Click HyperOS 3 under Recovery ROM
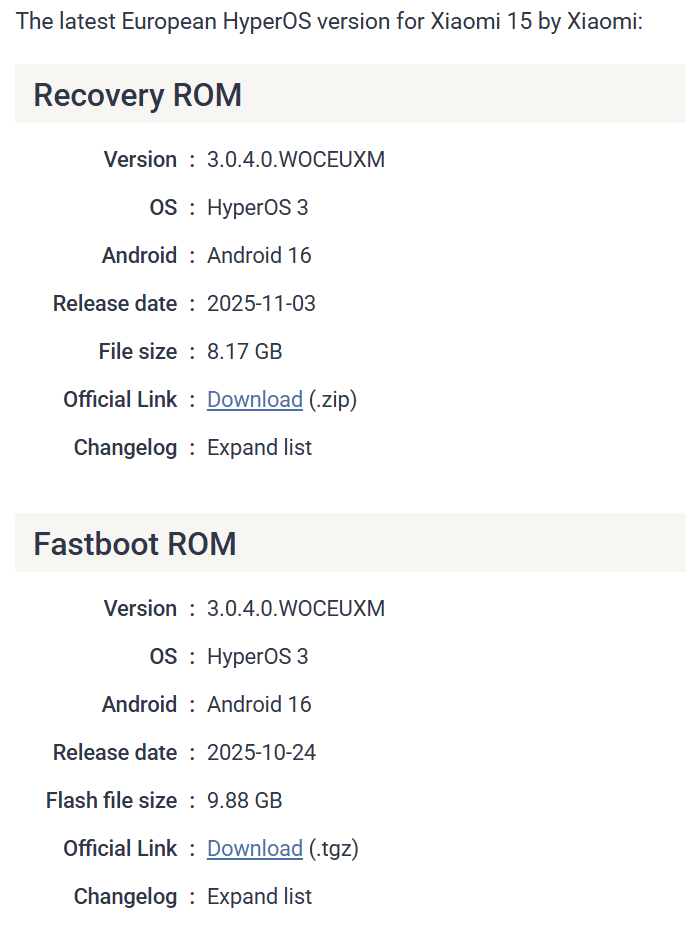This screenshot has height=930, width=686. point(257,208)
